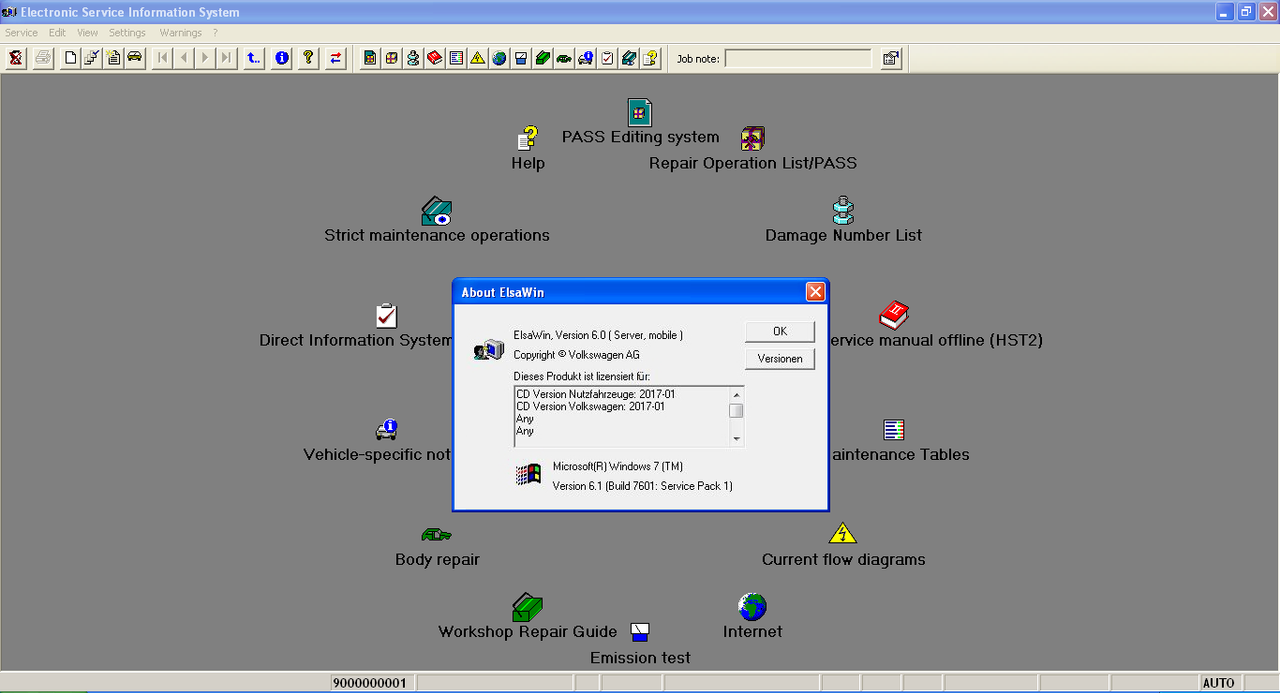Click the license list scroll-down arrow
This screenshot has height=693, width=1280.
(736, 438)
